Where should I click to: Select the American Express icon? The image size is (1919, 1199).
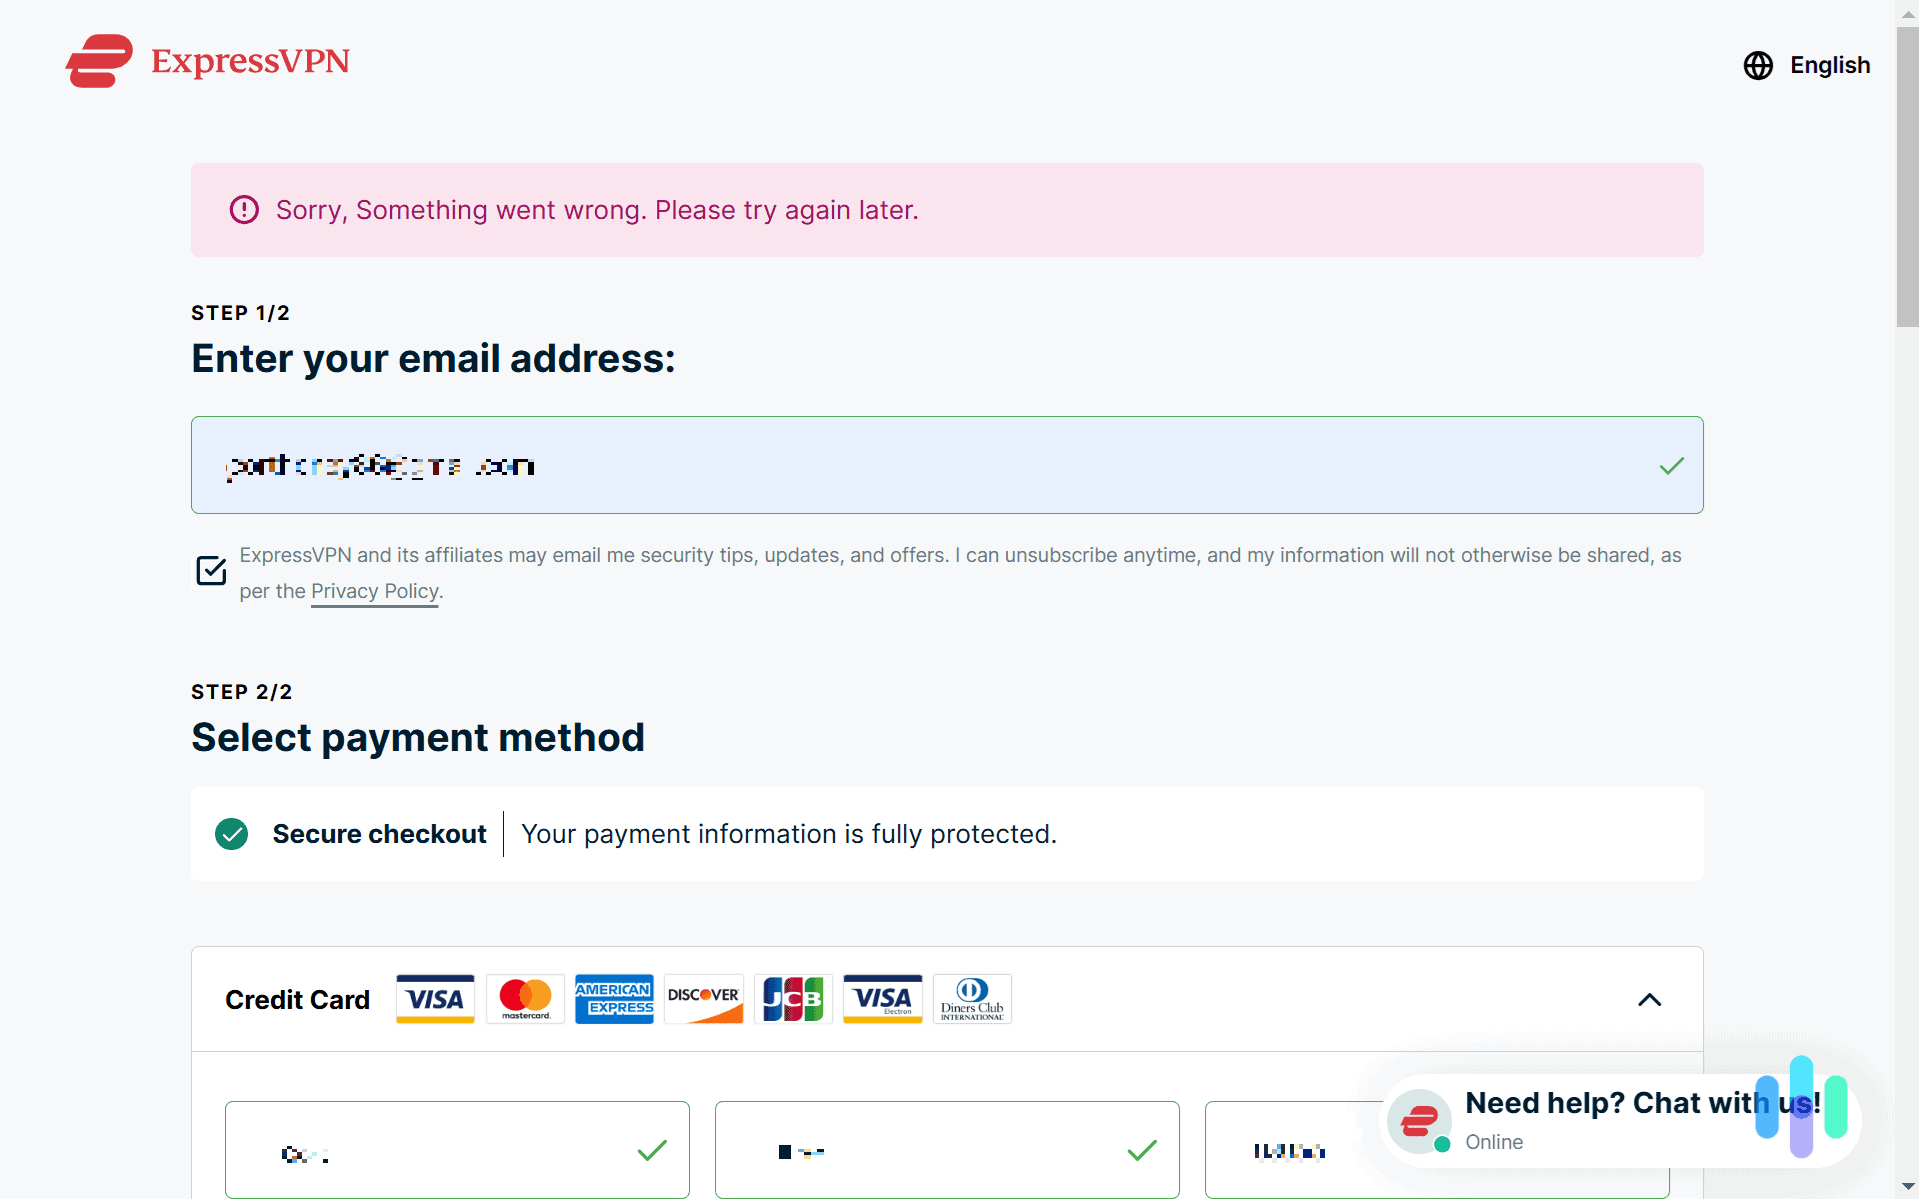coord(614,998)
